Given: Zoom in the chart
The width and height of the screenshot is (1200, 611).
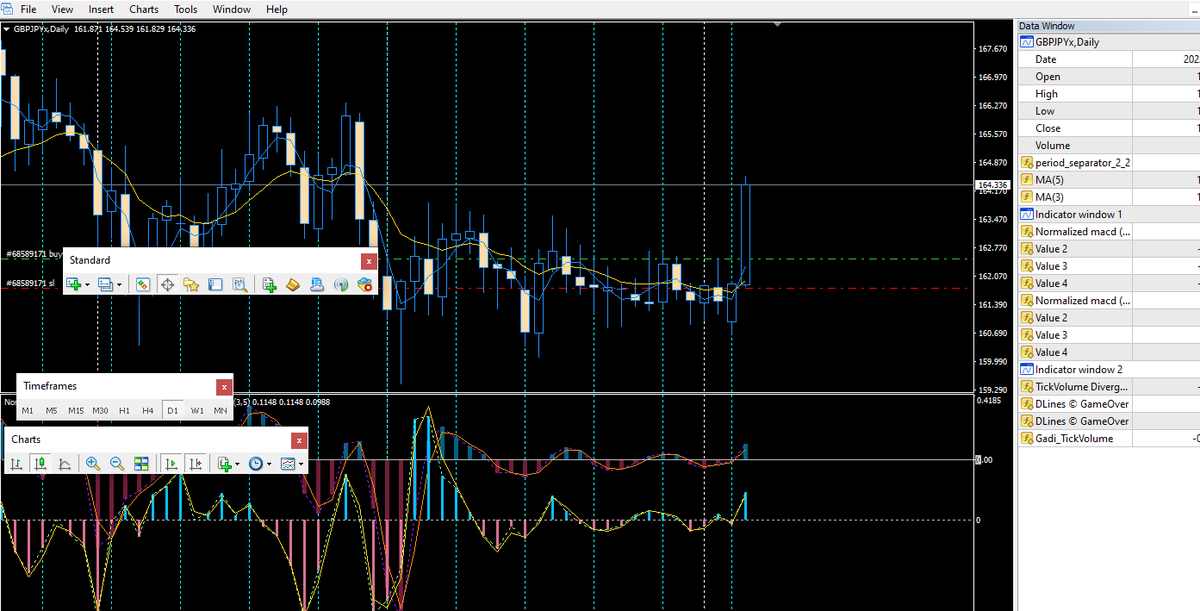Looking at the screenshot, I should pyautogui.click(x=93, y=464).
